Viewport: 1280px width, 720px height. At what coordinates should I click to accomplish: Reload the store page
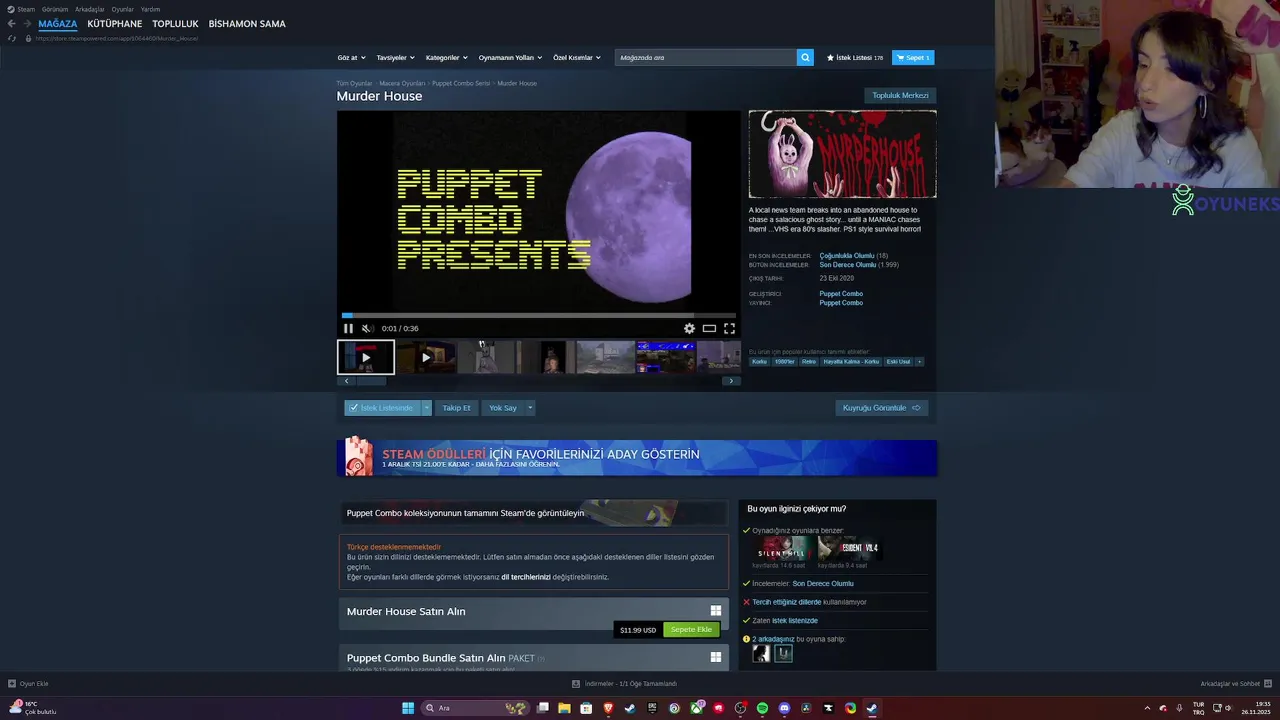pyautogui.click(x=12, y=38)
